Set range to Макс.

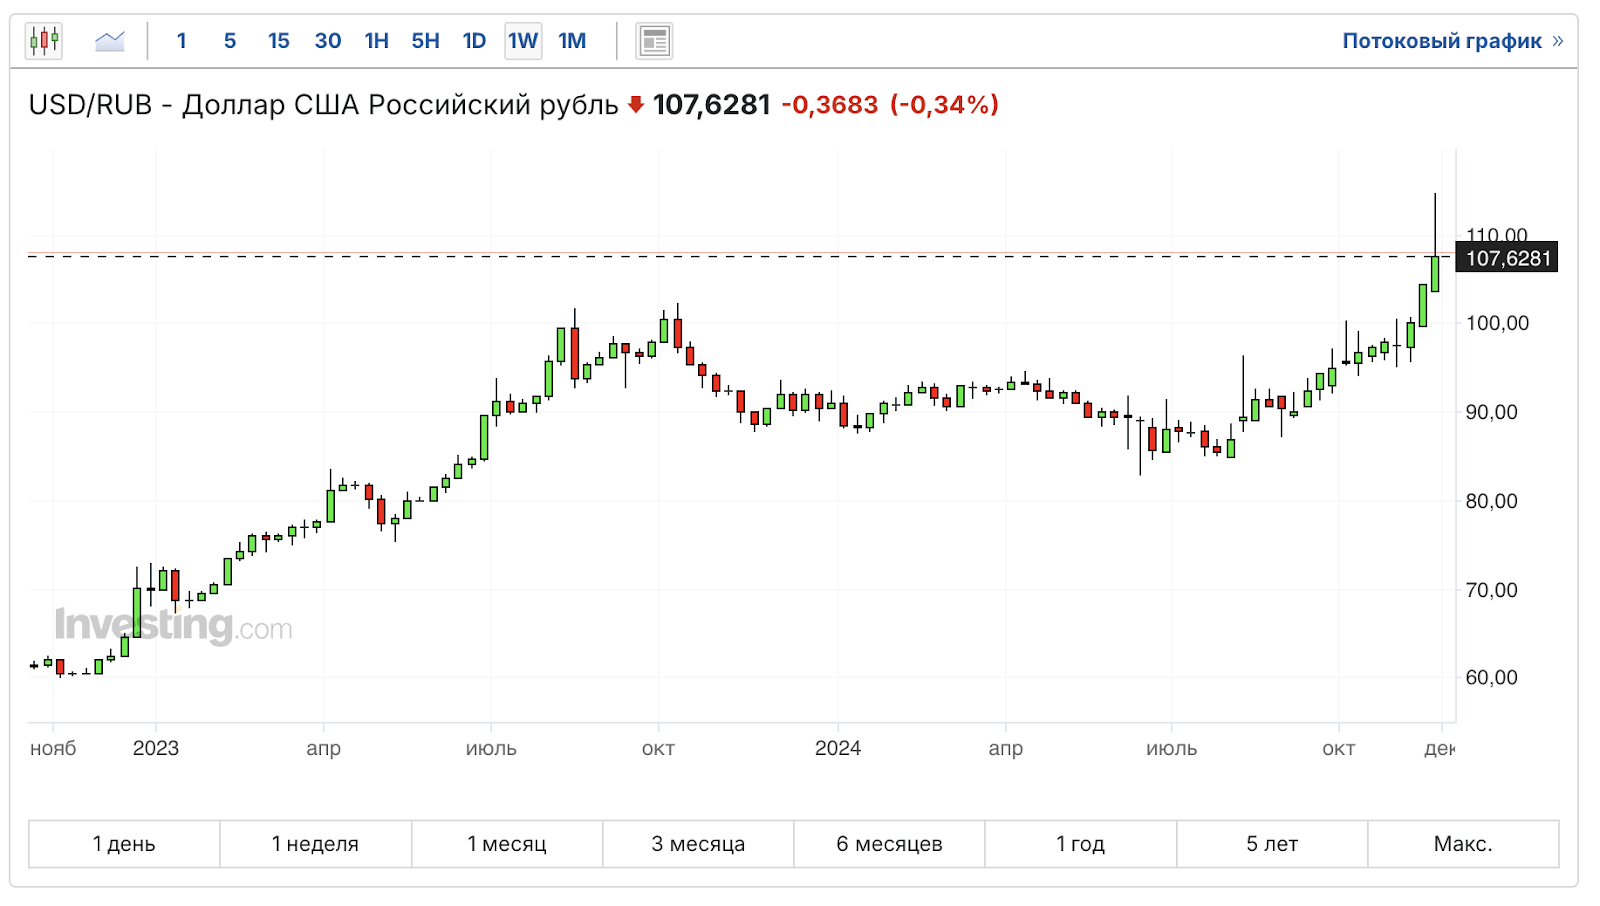coord(1463,844)
